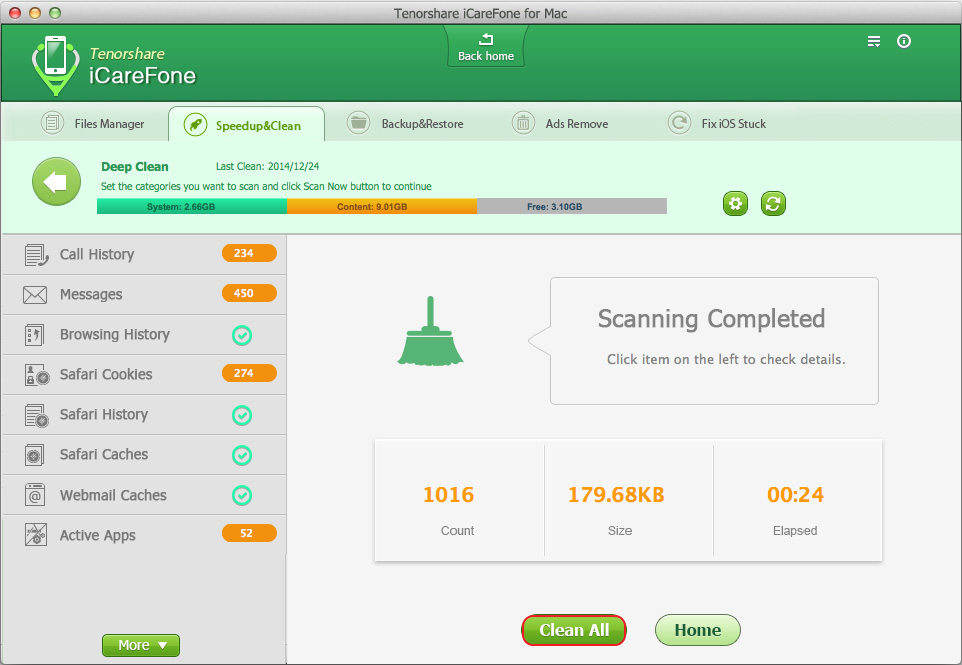Click the Scanning Completed heading
The height and width of the screenshot is (665, 962).
click(711, 319)
